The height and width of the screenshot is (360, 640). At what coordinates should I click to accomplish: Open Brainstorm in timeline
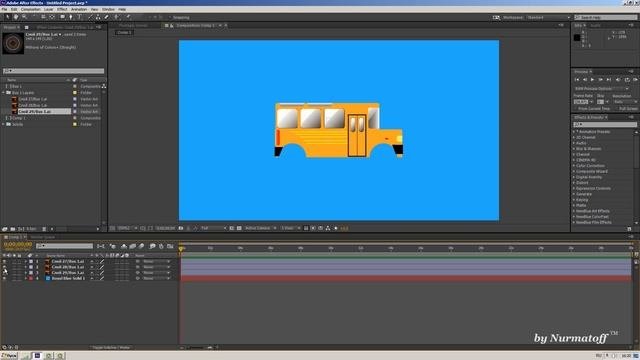click(152, 246)
